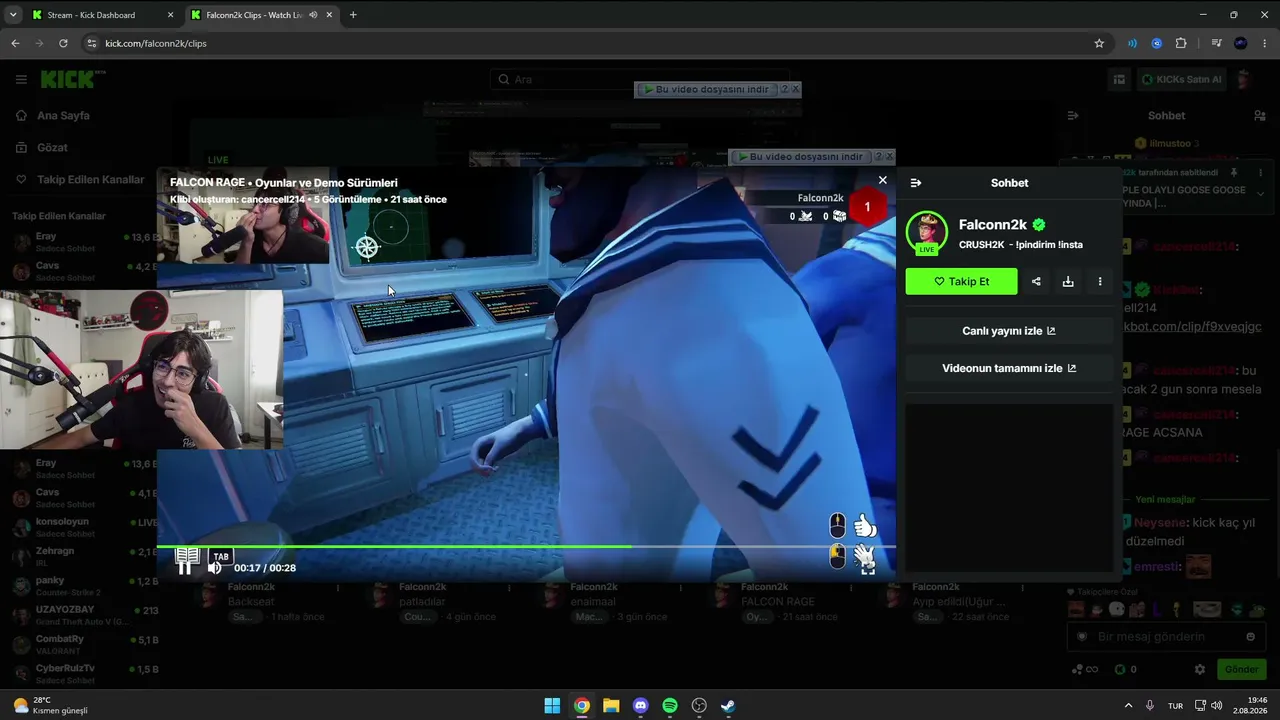Select Zehragn channel in sidebar

pos(84,556)
